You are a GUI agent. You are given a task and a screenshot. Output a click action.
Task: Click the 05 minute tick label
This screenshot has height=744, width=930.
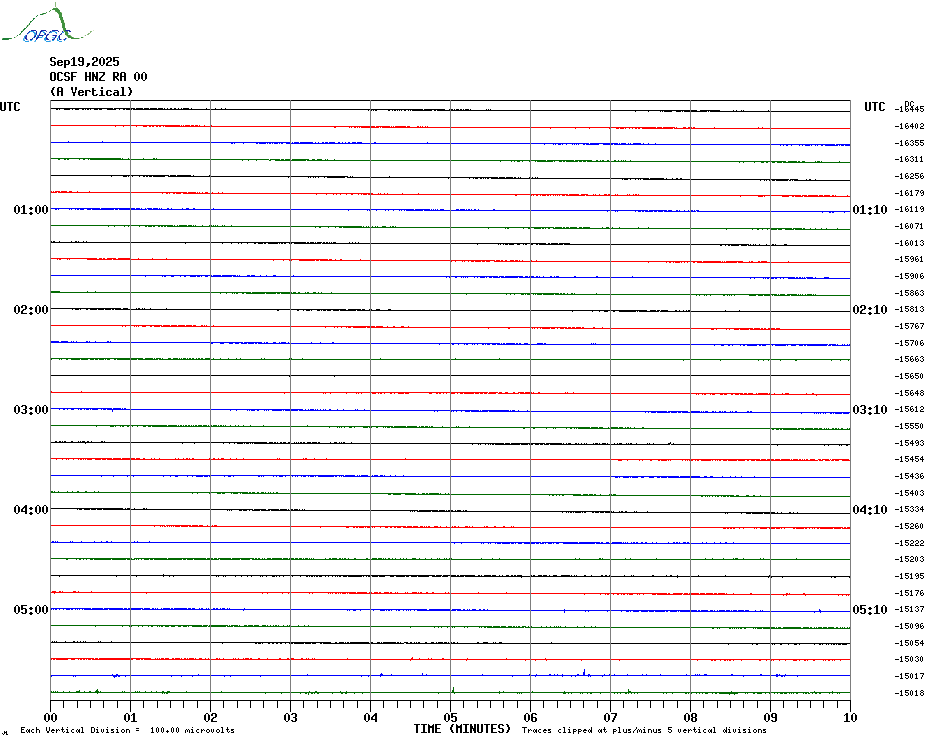450,717
